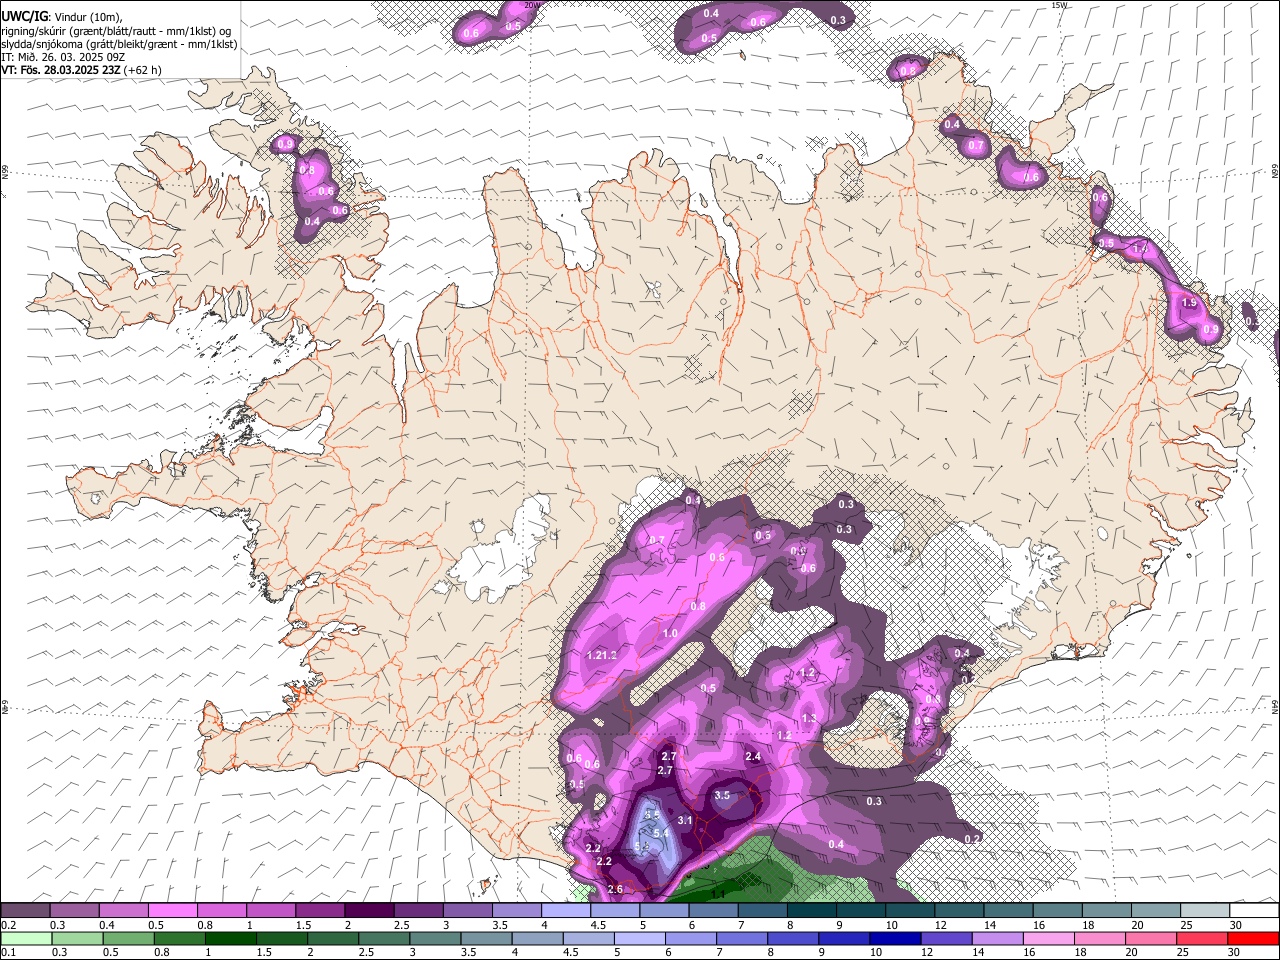The image size is (1280, 960).
Task: Click the 2.4 snowfall value on the map
Action: pyautogui.click(x=753, y=757)
